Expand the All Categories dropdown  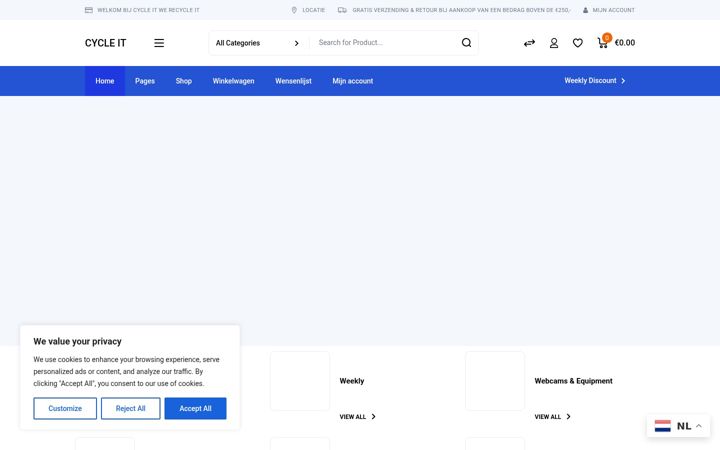[257, 43]
